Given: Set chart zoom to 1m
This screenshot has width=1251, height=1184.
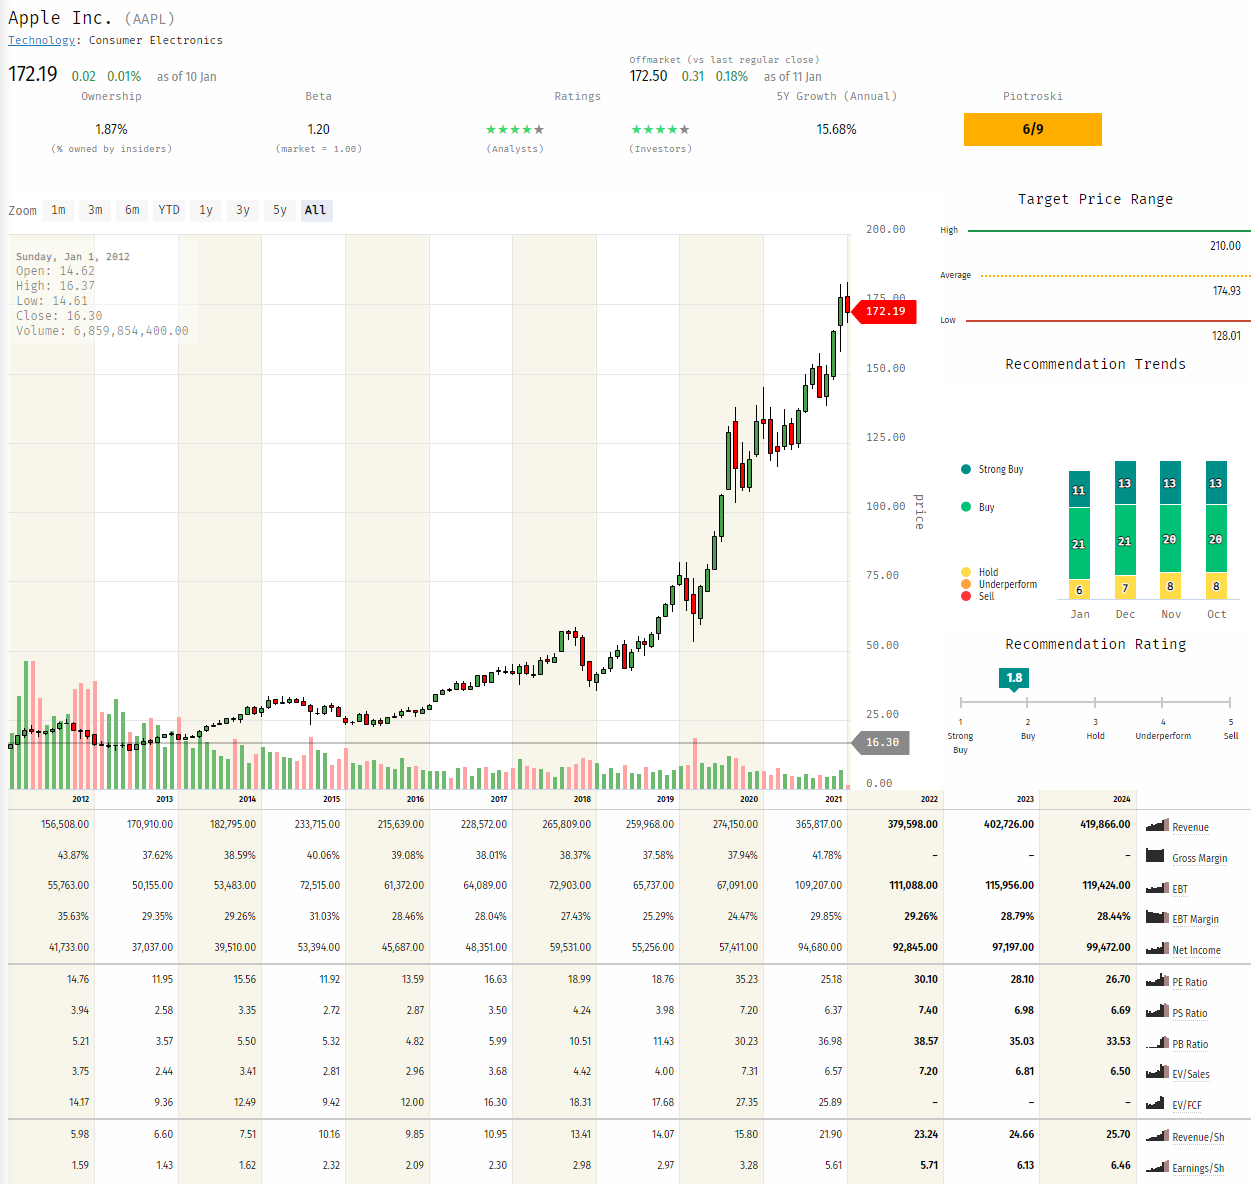Looking at the screenshot, I should (x=59, y=210).
